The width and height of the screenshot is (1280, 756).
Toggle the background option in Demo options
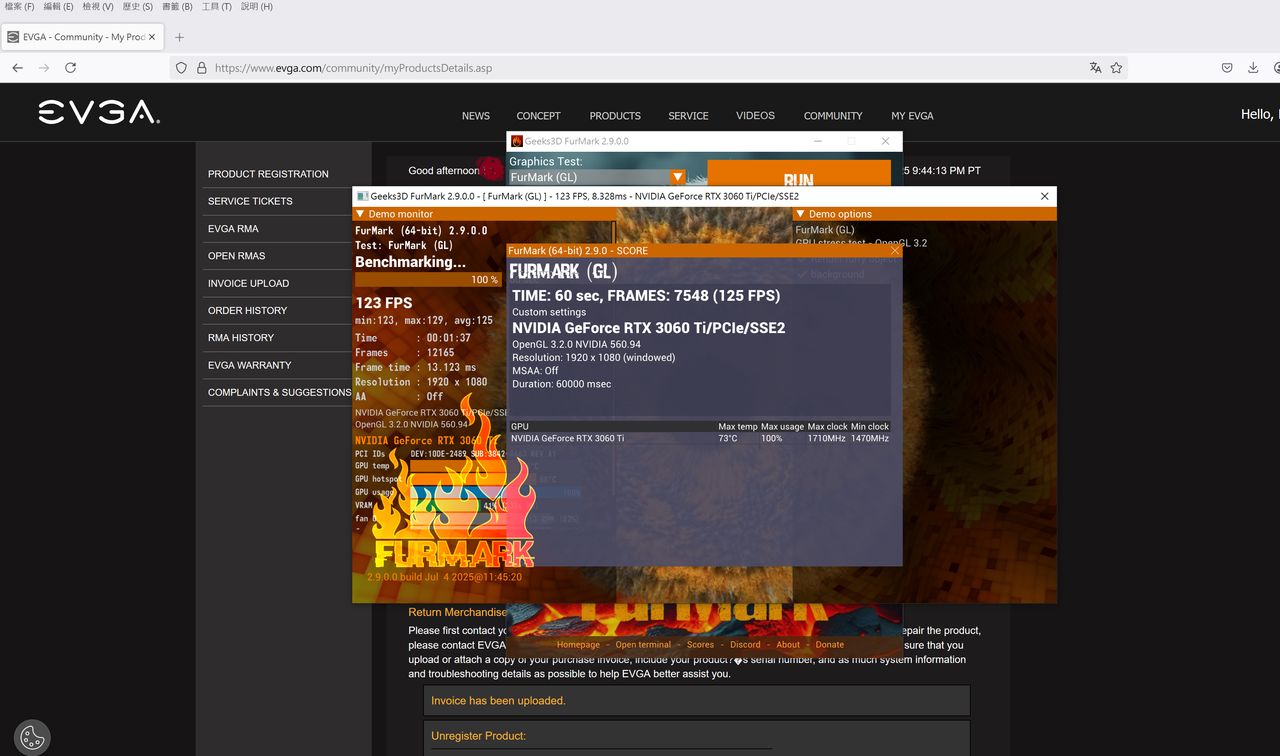tap(830, 274)
